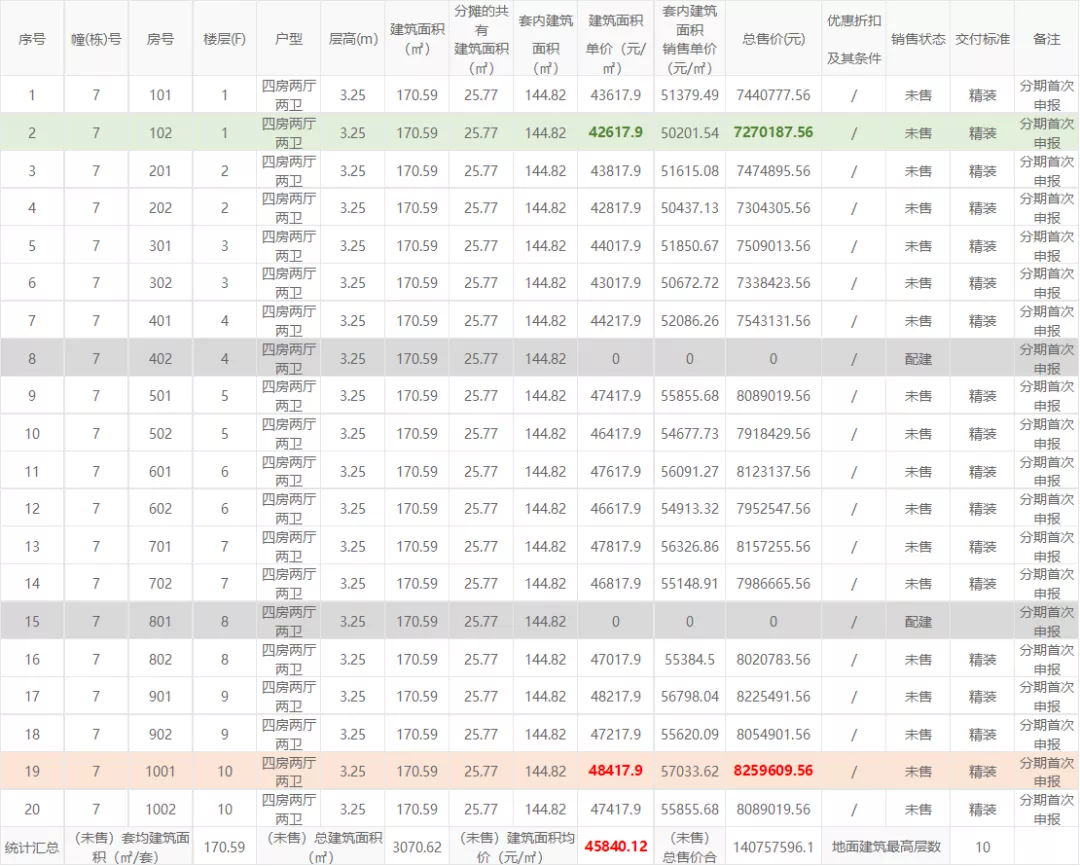The width and height of the screenshot is (1080, 866).
Task: Select room number 801 in gray row
Action: pos(160,621)
